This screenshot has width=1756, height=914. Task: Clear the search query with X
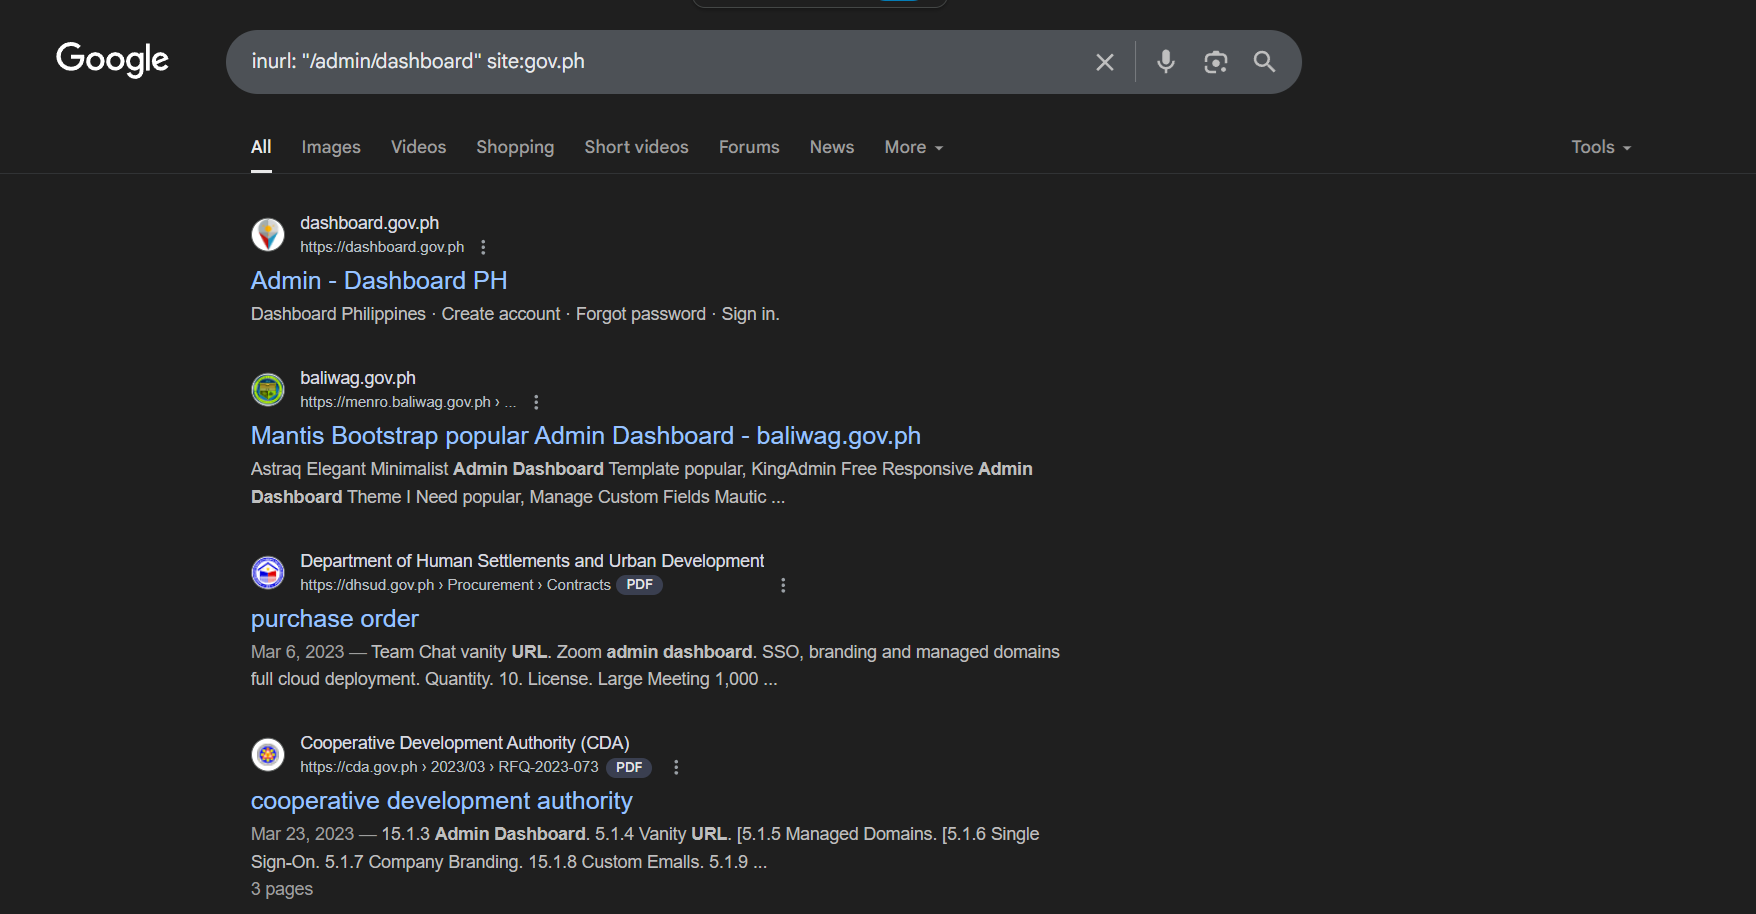click(x=1105, y=62)
